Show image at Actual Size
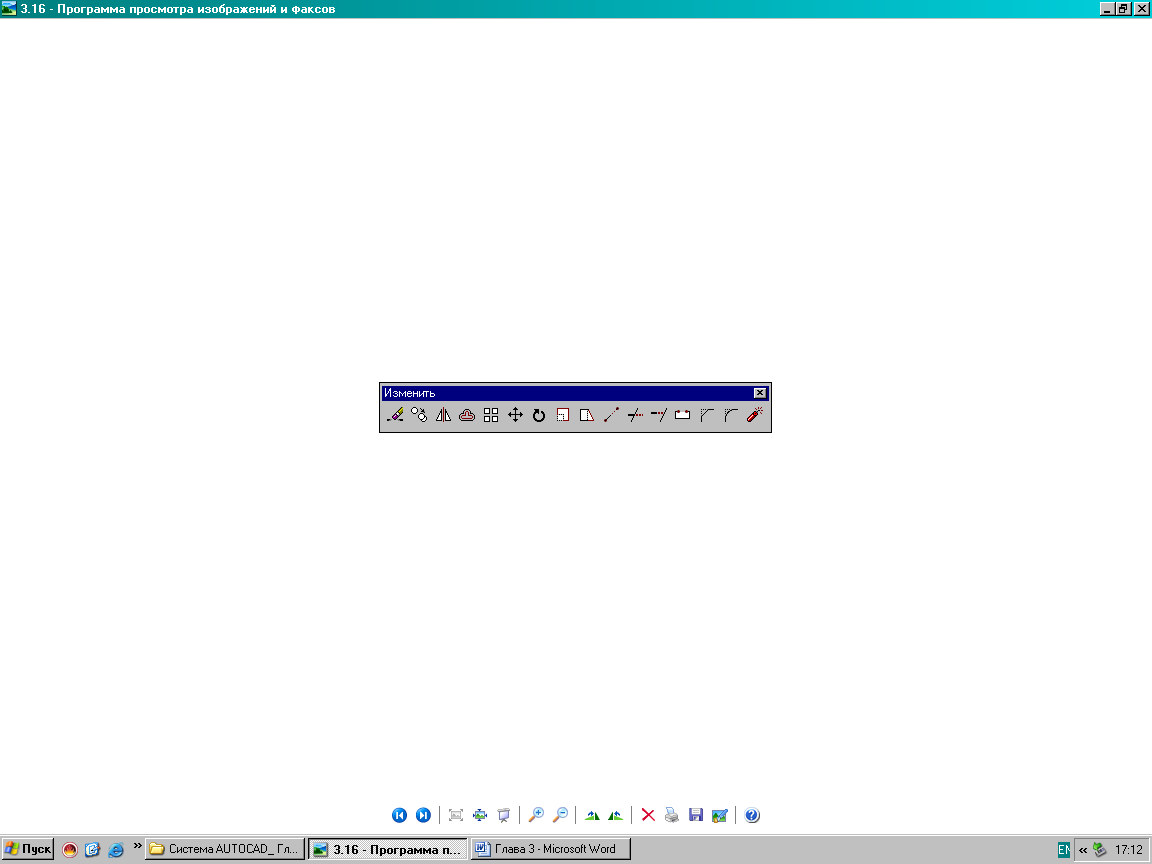This screenshot has height=864, width=1152. (x=480, y=815)
